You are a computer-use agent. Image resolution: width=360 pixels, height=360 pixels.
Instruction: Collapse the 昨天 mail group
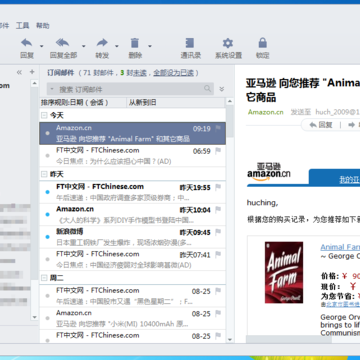click(44, 174)
